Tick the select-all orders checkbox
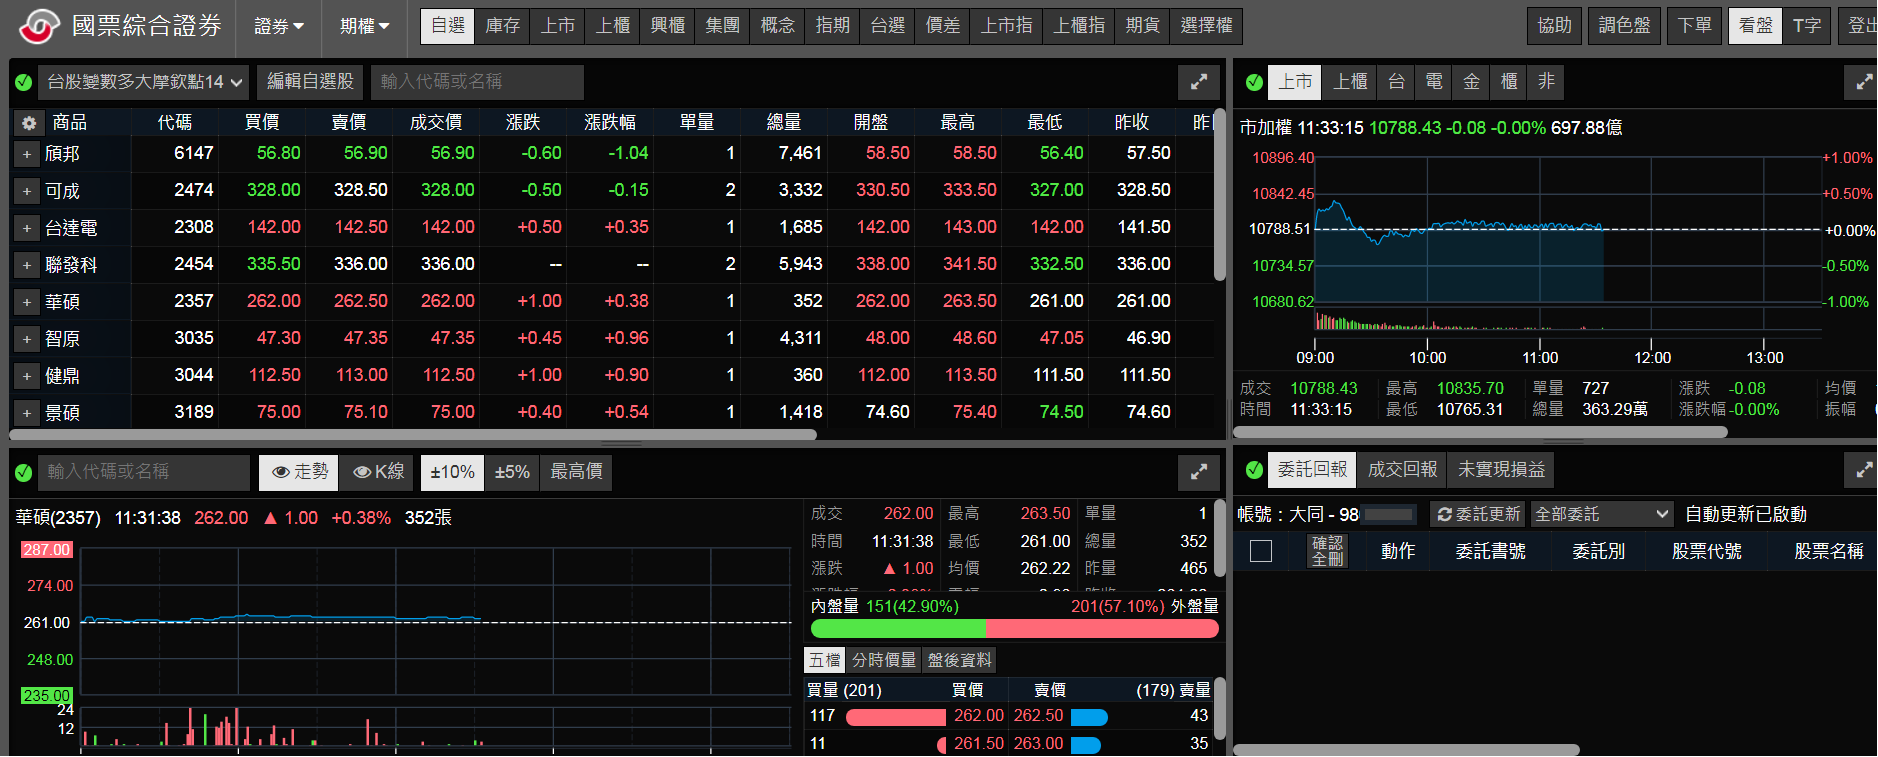 [x=1261, y=551]
